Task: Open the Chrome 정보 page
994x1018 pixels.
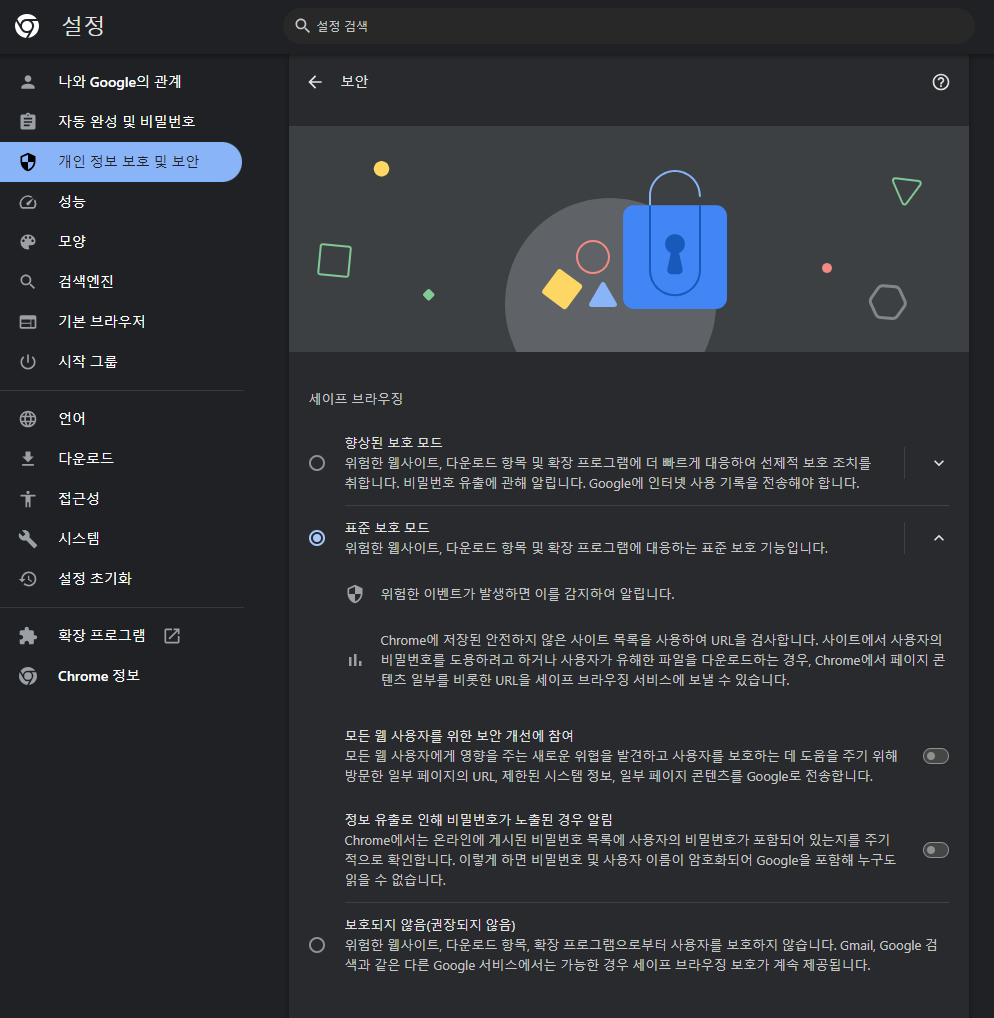Action: (x=121, y=676)
